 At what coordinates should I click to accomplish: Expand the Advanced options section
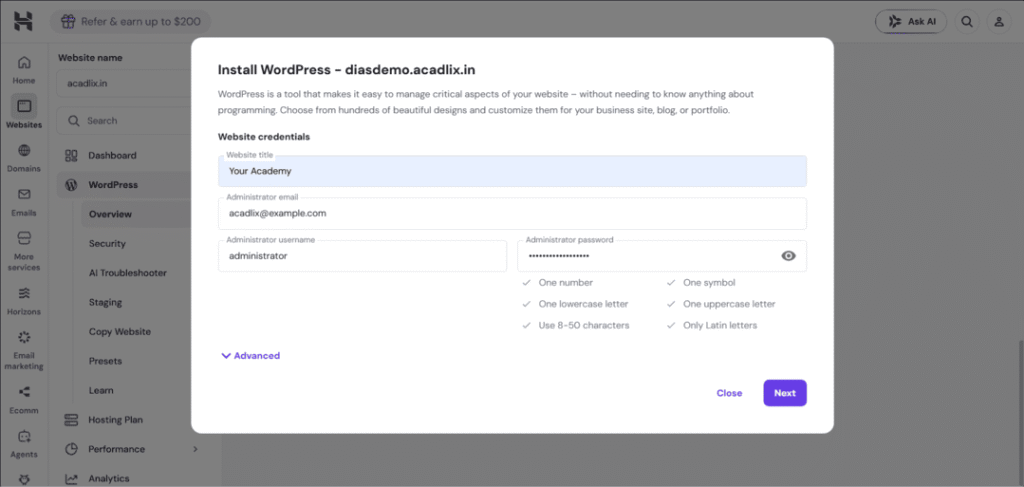coord(251,356)
